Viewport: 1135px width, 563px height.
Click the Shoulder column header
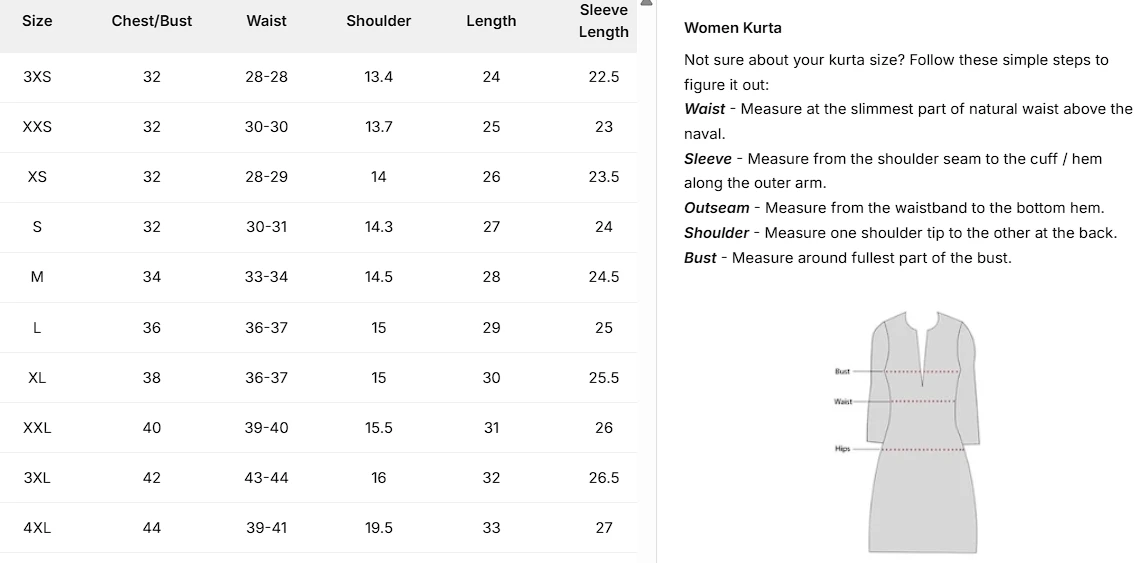coord(379,21)
